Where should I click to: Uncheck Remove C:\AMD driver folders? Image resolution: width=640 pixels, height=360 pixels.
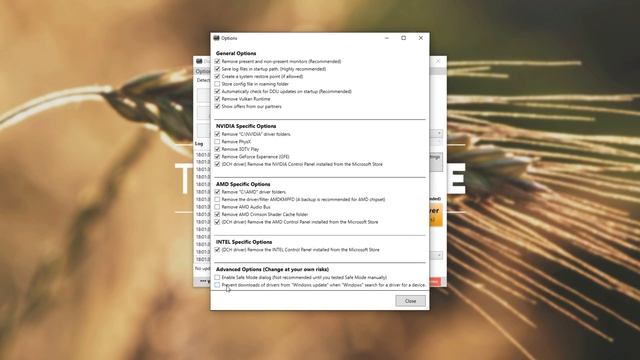pyautogui.click(x=217, y=192)
